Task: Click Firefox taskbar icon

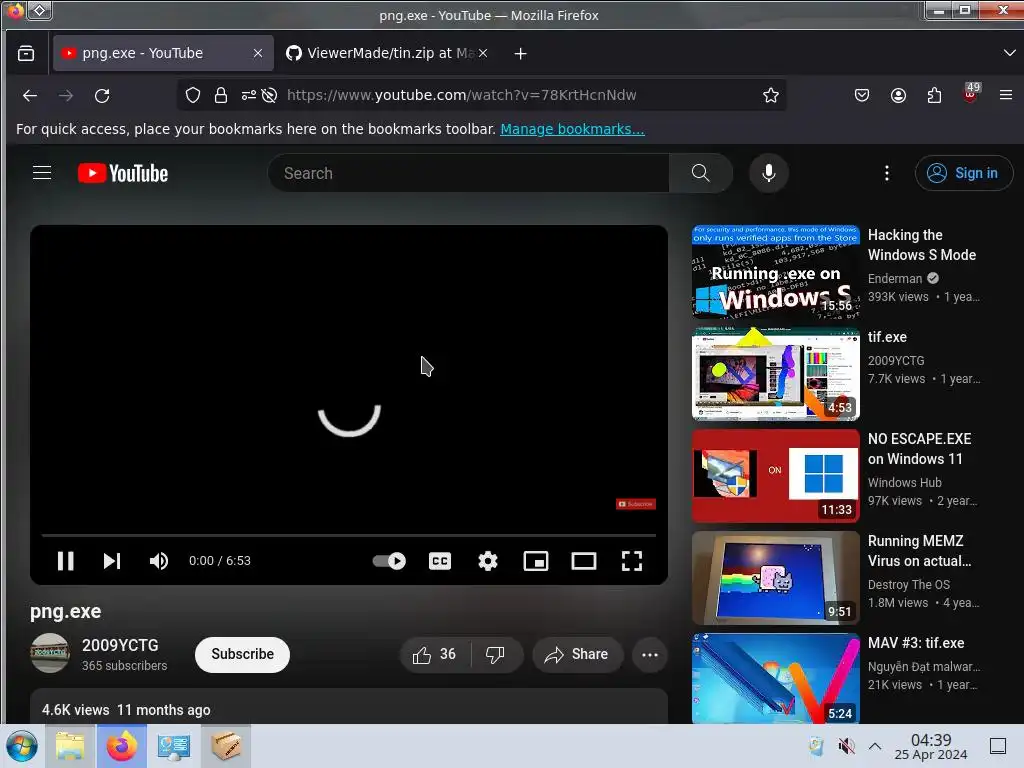Action: [x=122, y=746]
